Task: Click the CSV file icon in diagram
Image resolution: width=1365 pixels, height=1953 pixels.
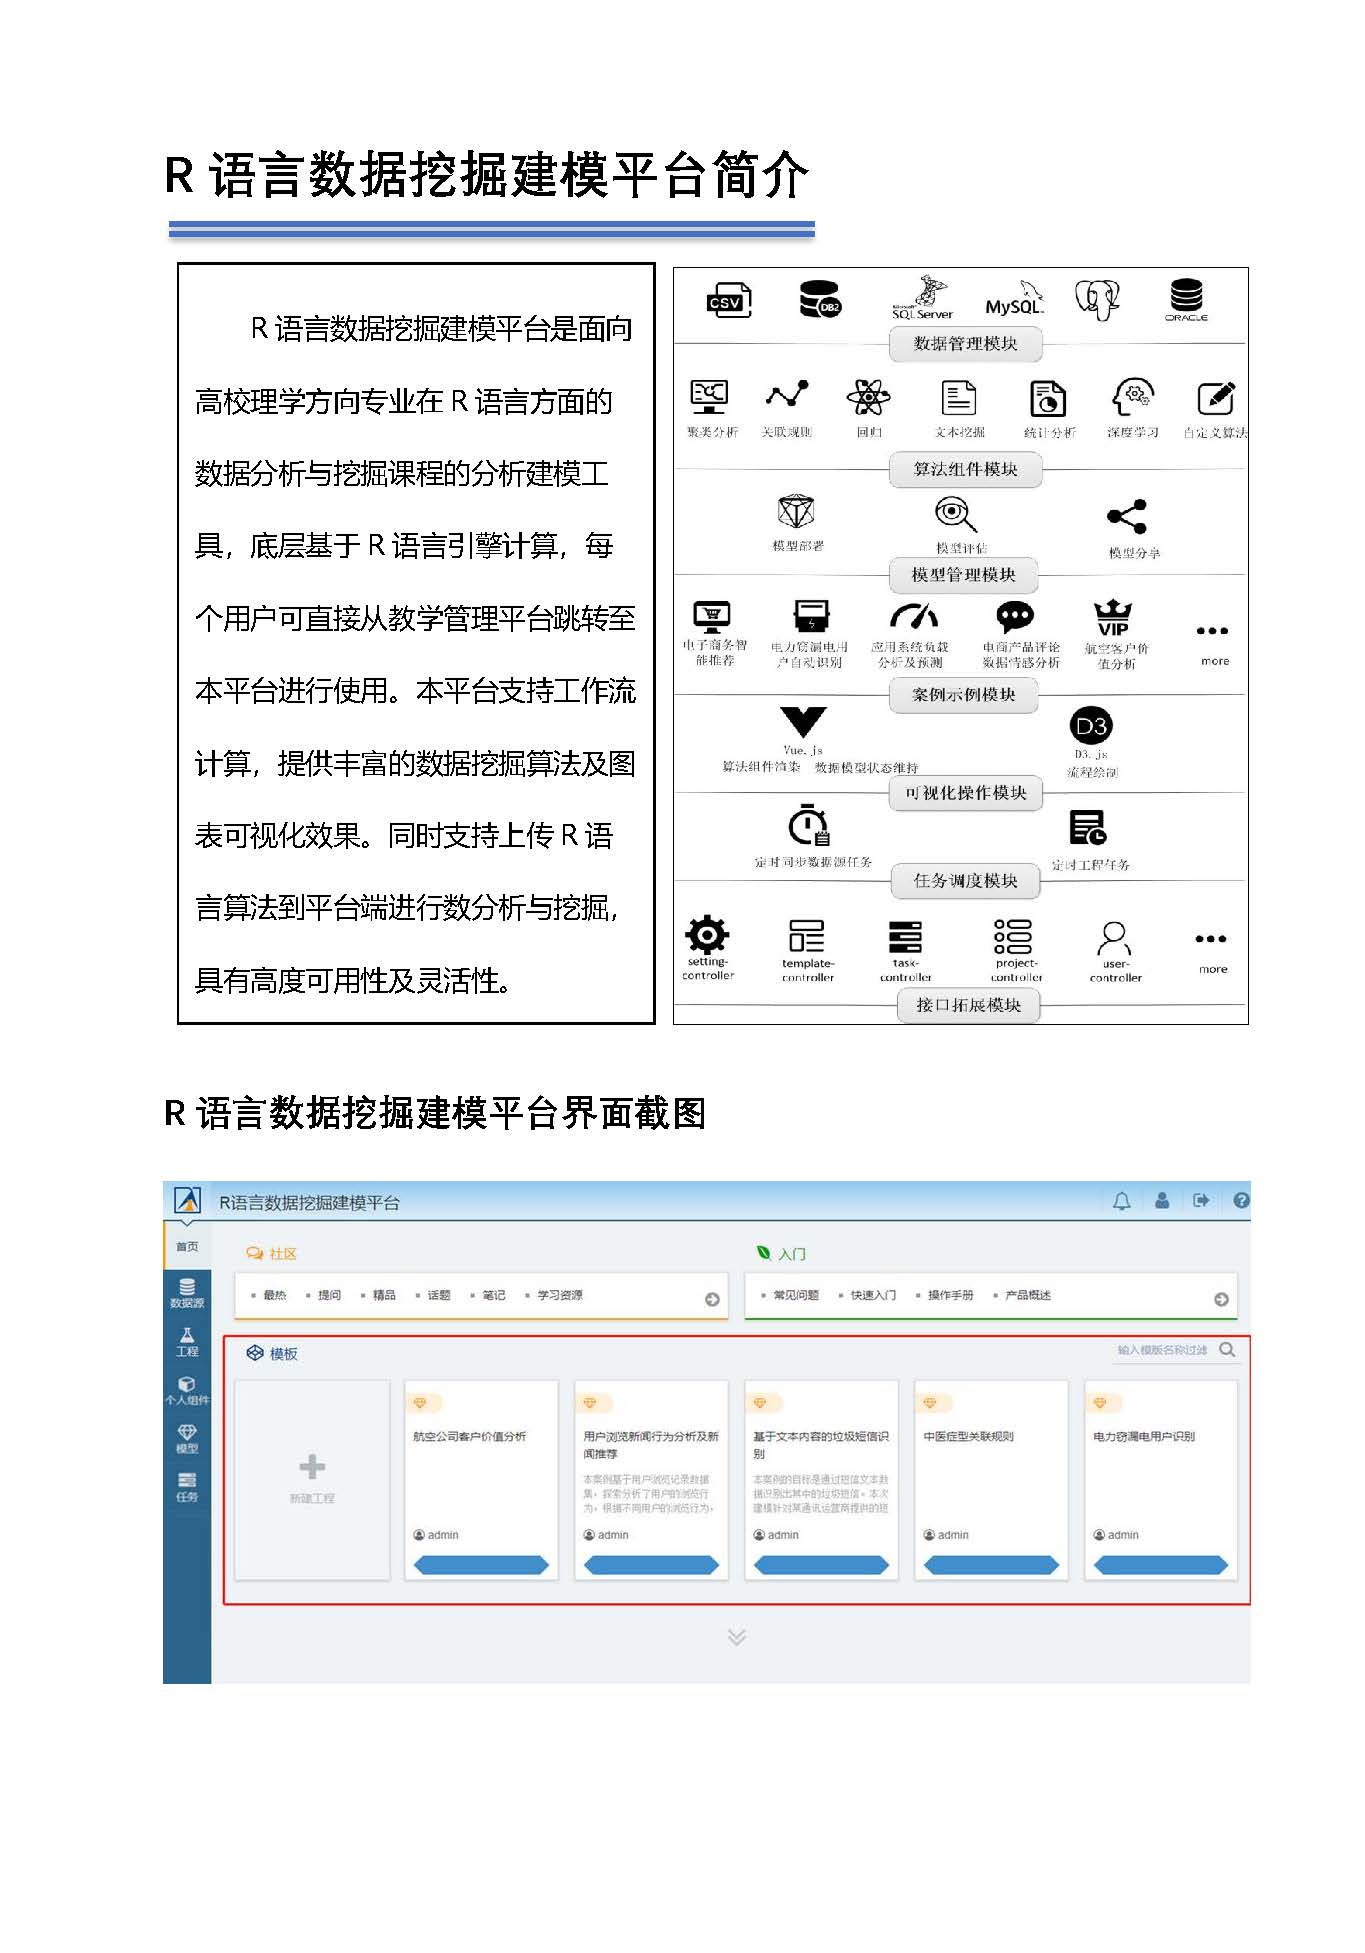Action: pyautogui.click(x=729, y=300)
